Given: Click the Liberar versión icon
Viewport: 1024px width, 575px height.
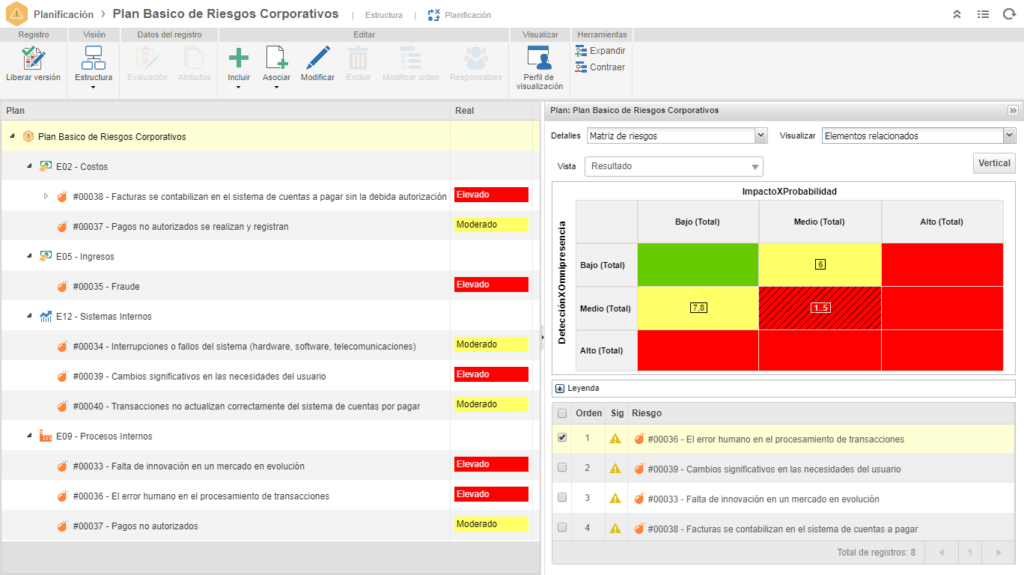Looking at the screenshot, I should pyautogui.click(x=33, y=58).
